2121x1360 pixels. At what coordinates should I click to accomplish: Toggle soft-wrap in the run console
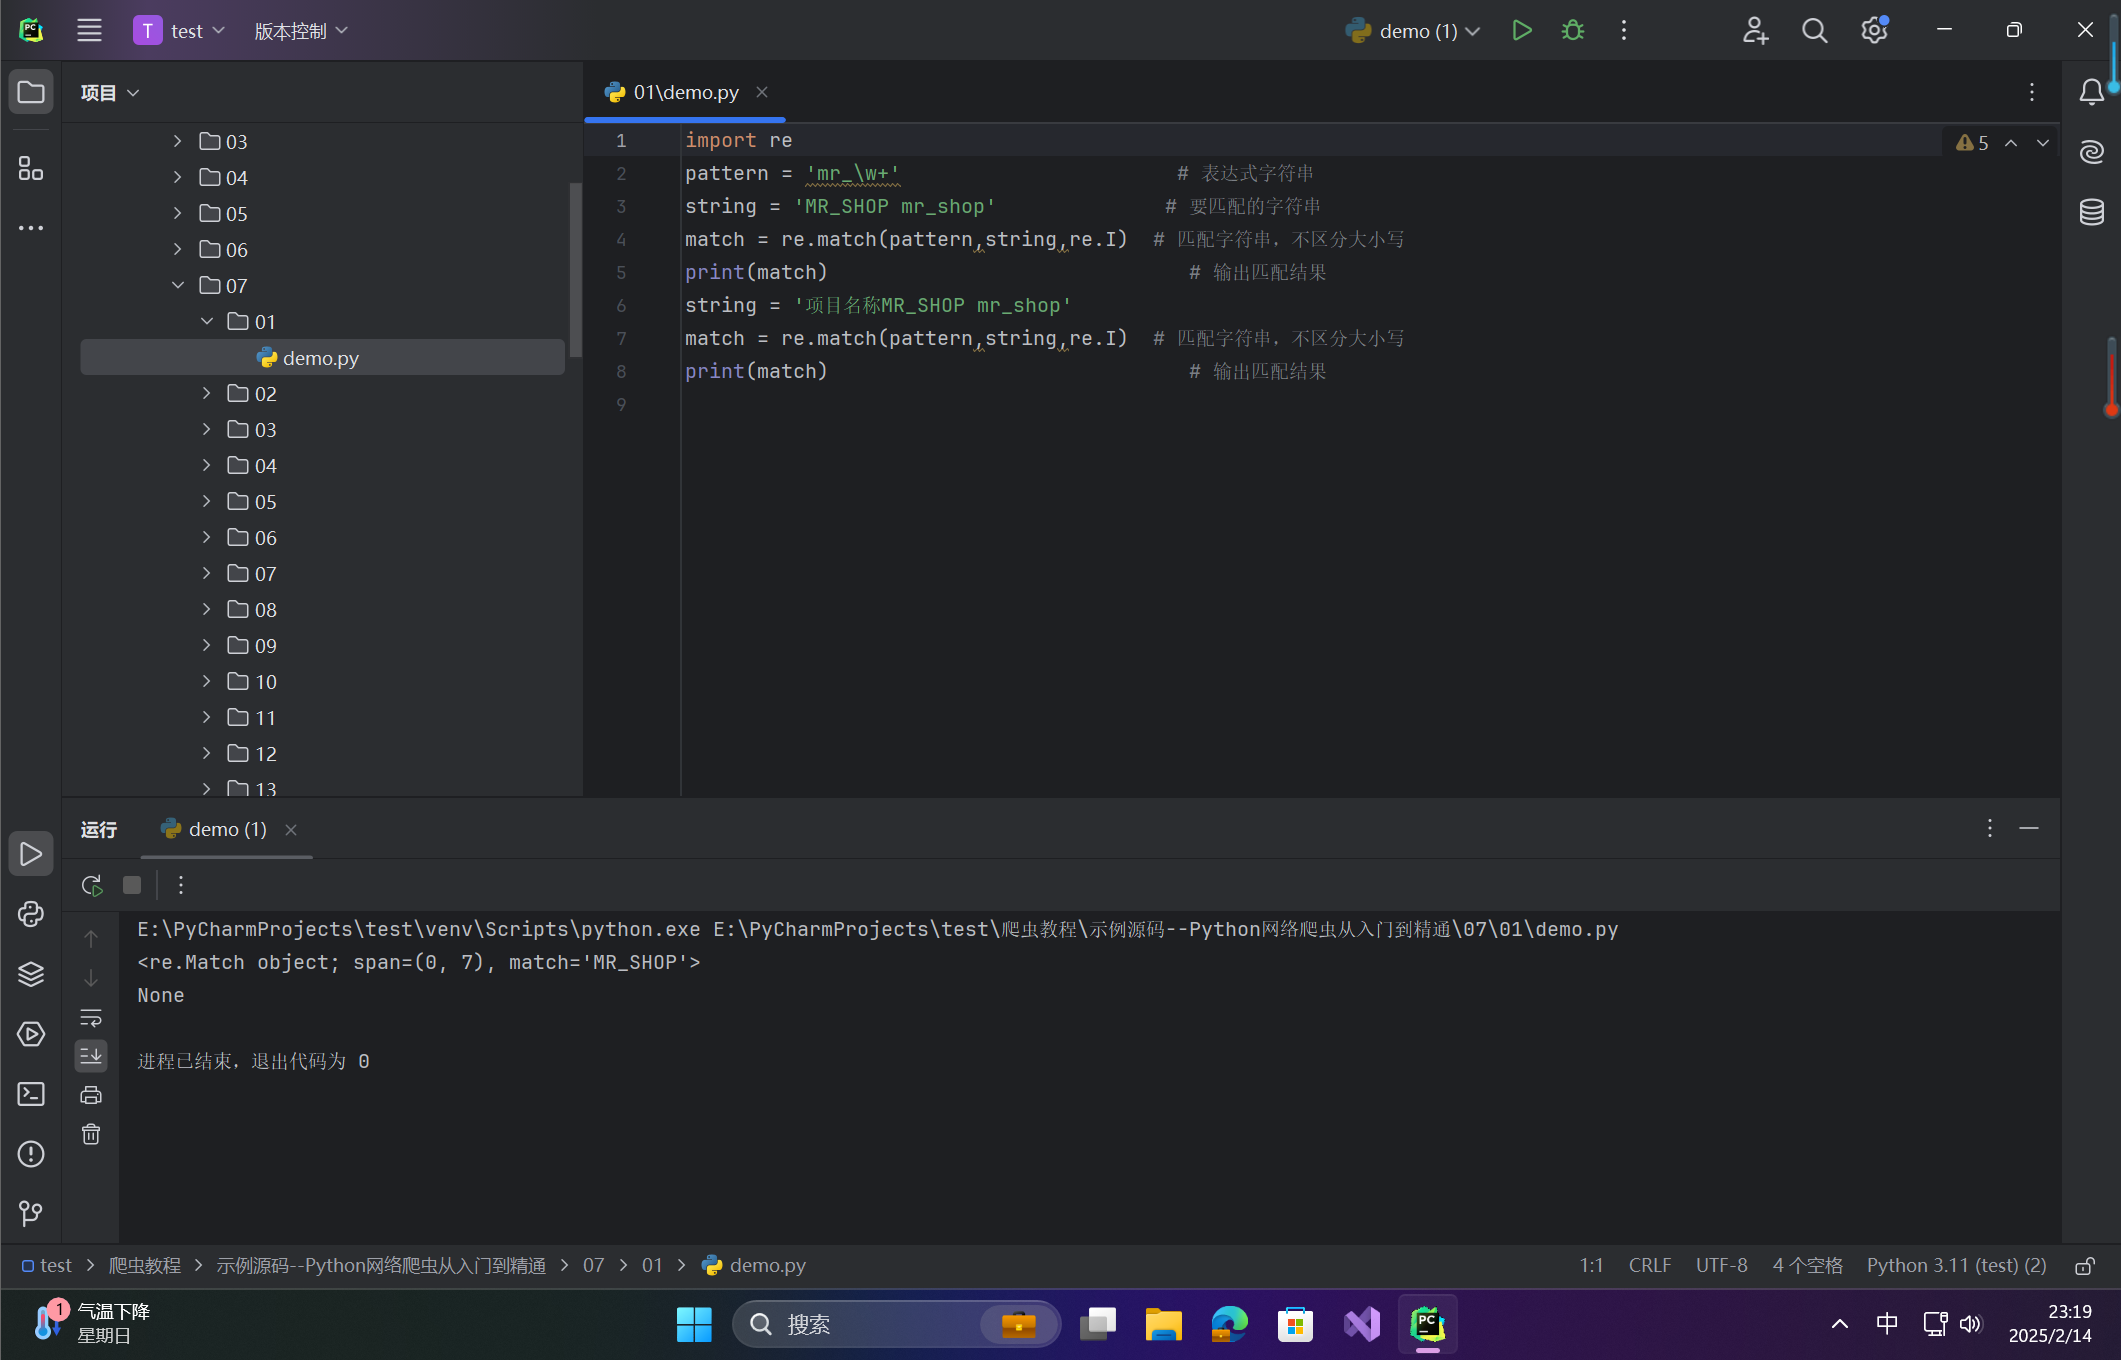pyautogui.click(x=91, y=1017)
